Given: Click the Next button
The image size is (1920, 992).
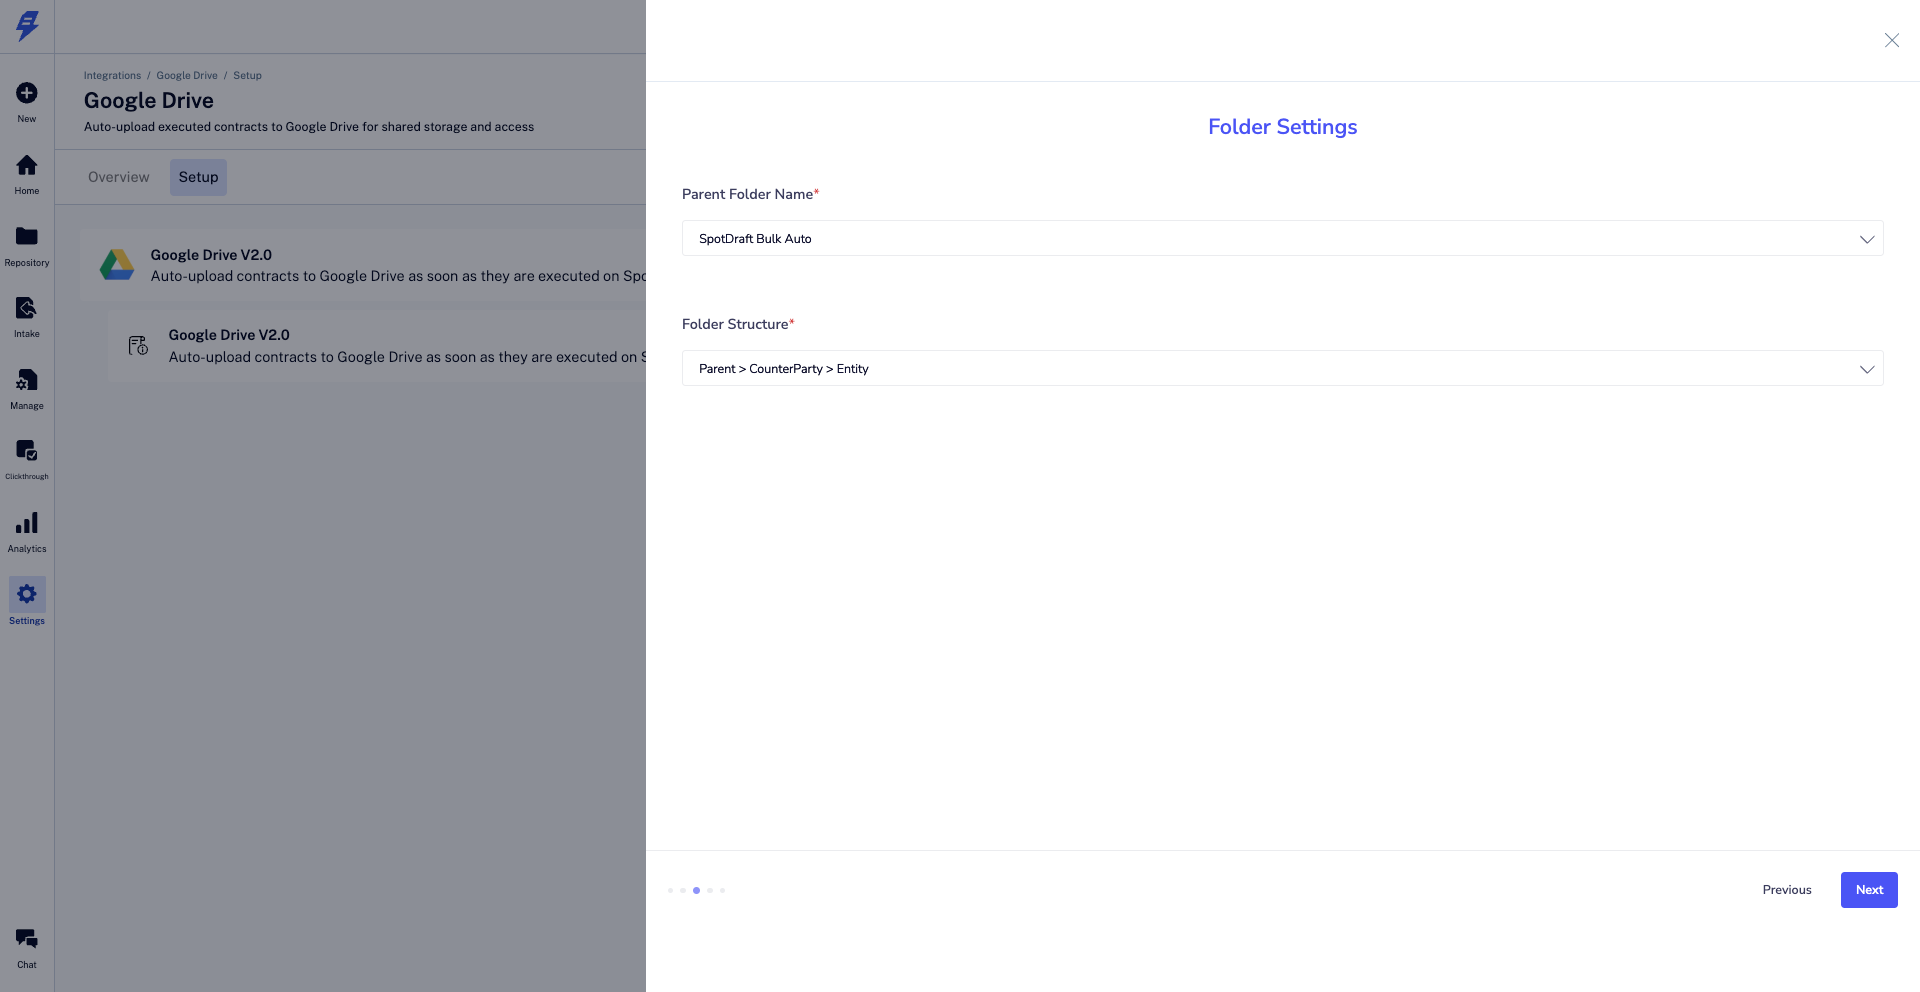Looking at the screenshot, I should tap(1869, 890).
